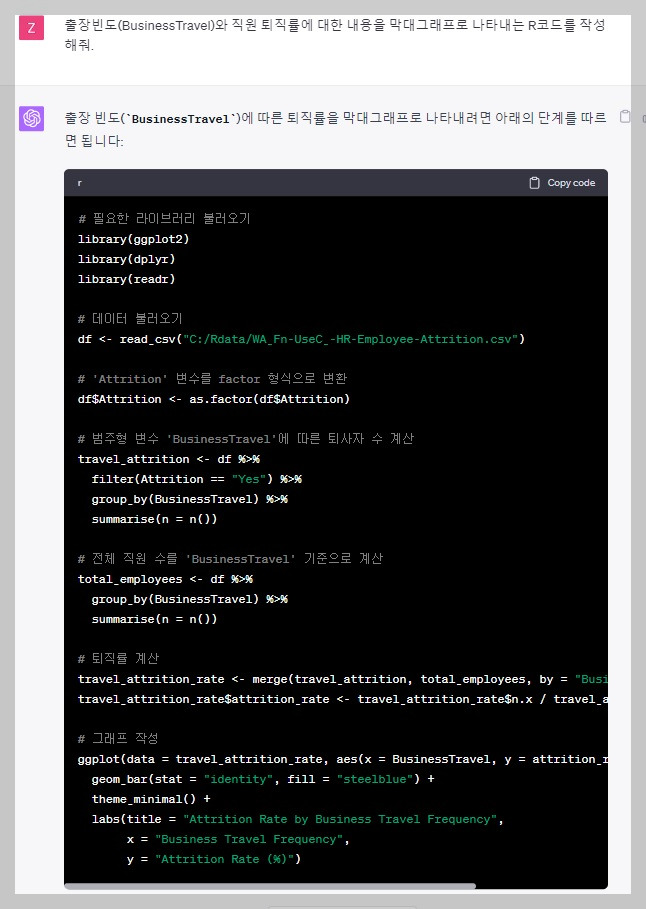Click the user's prompt text about BusinessTravel
The height and width of the screenshot is (909, 646).
point(335,34)
